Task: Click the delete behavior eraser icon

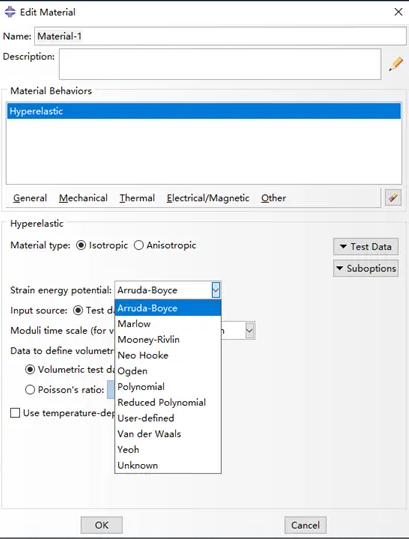Action: click(393, 197)
